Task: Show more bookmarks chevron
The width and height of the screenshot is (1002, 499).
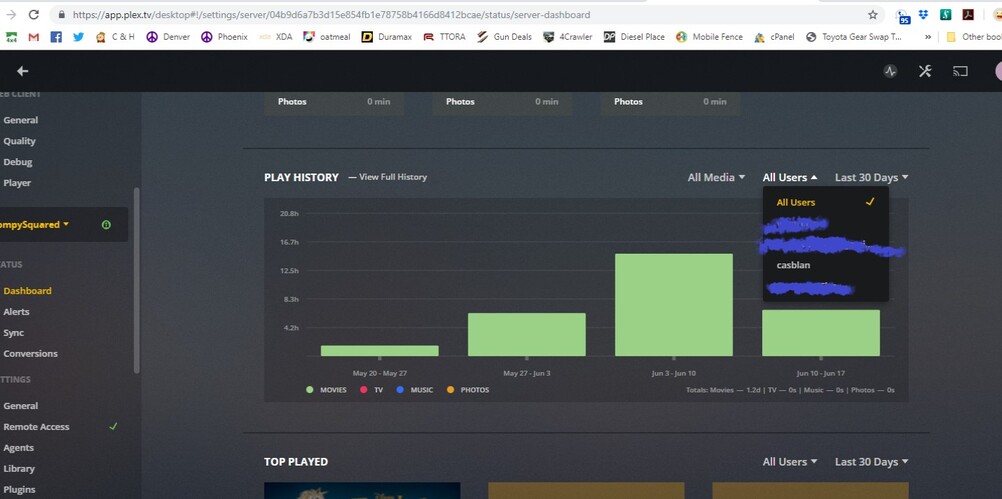Action: coord(928,37)
